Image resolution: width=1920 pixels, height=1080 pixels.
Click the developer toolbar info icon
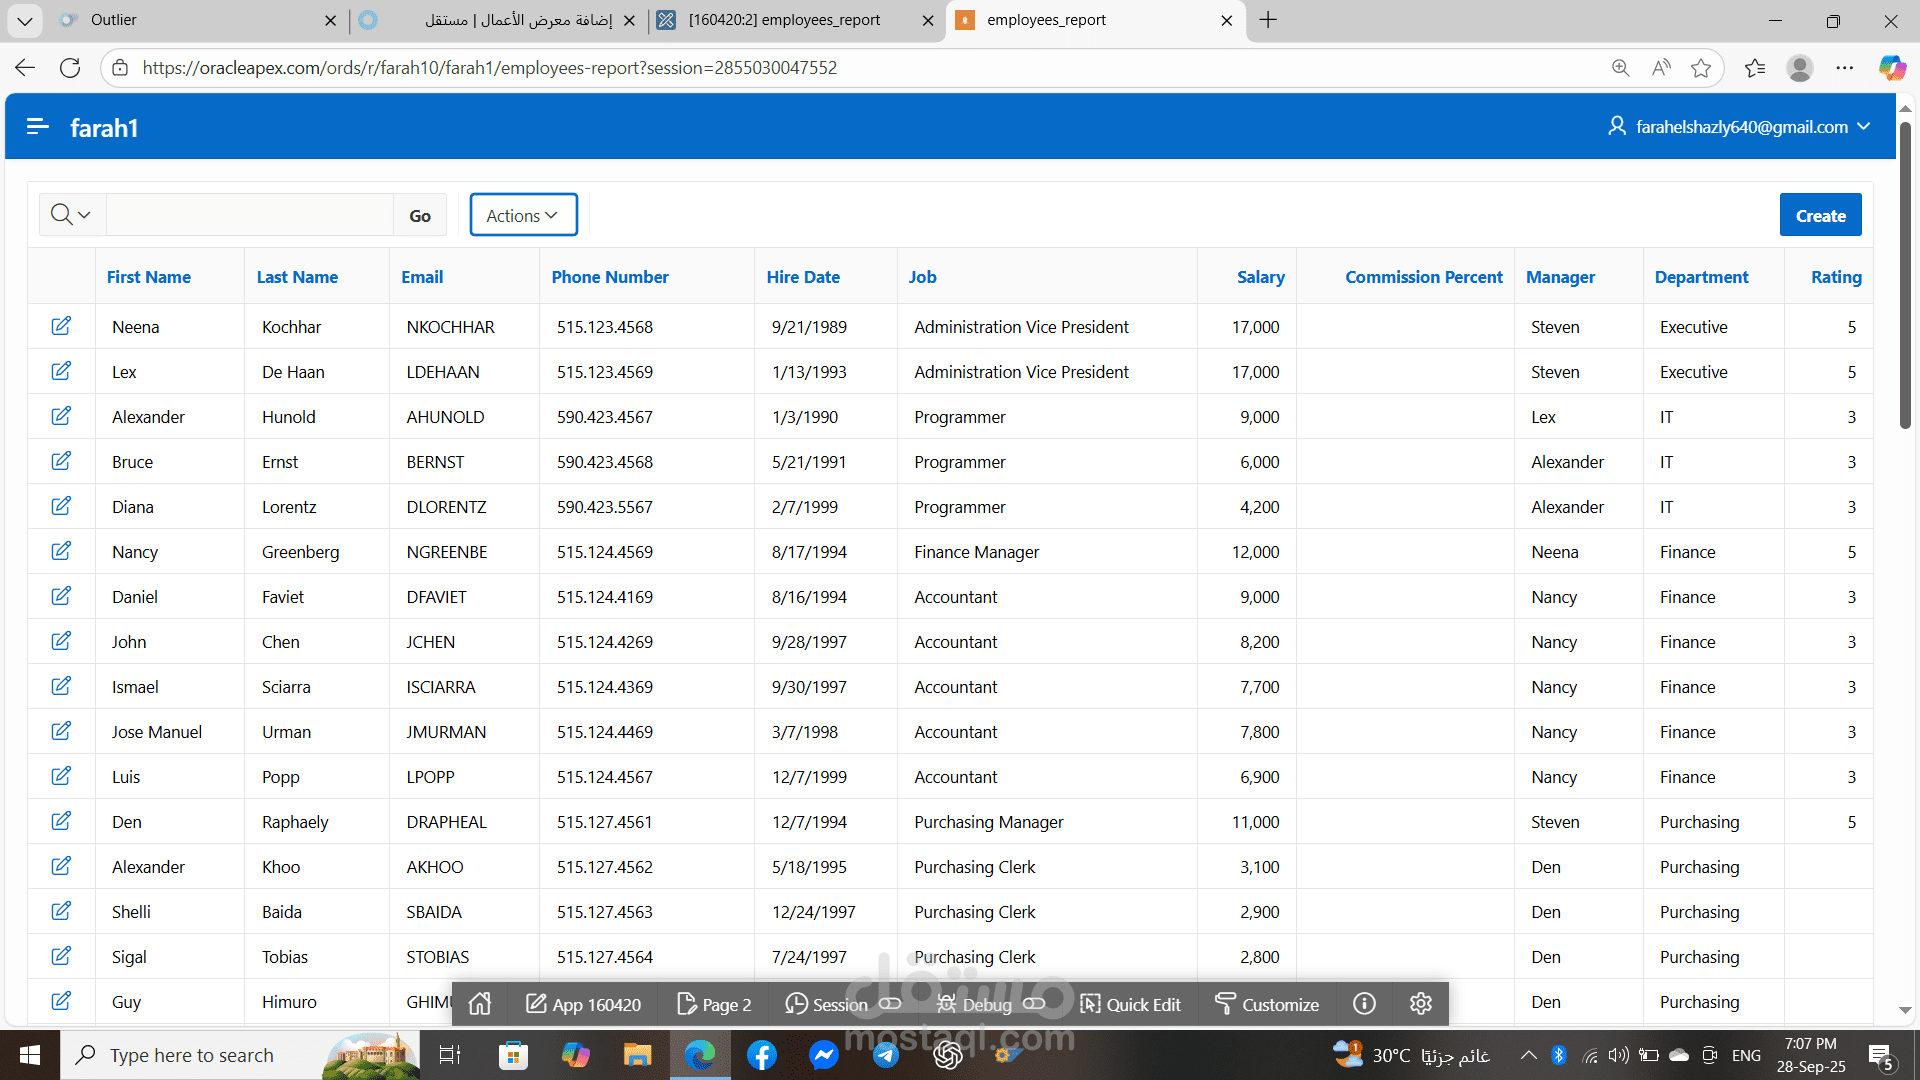(x=1364, y=1004)
